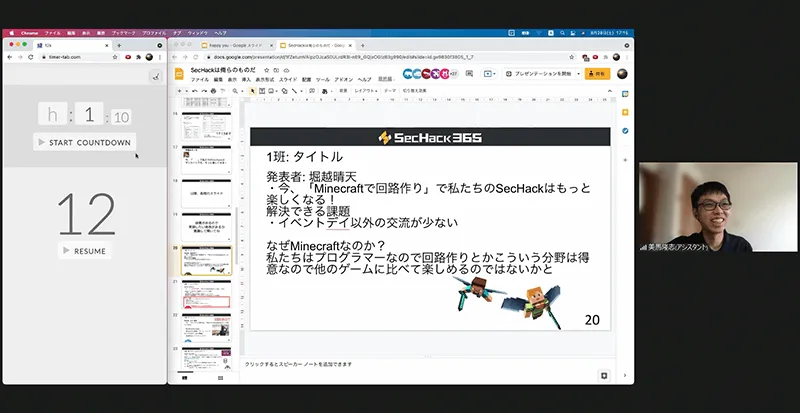Viewport: 800px width, 413px height.
Task: Click the undo arrow in Slides toolbar
Action: [194, 91]
